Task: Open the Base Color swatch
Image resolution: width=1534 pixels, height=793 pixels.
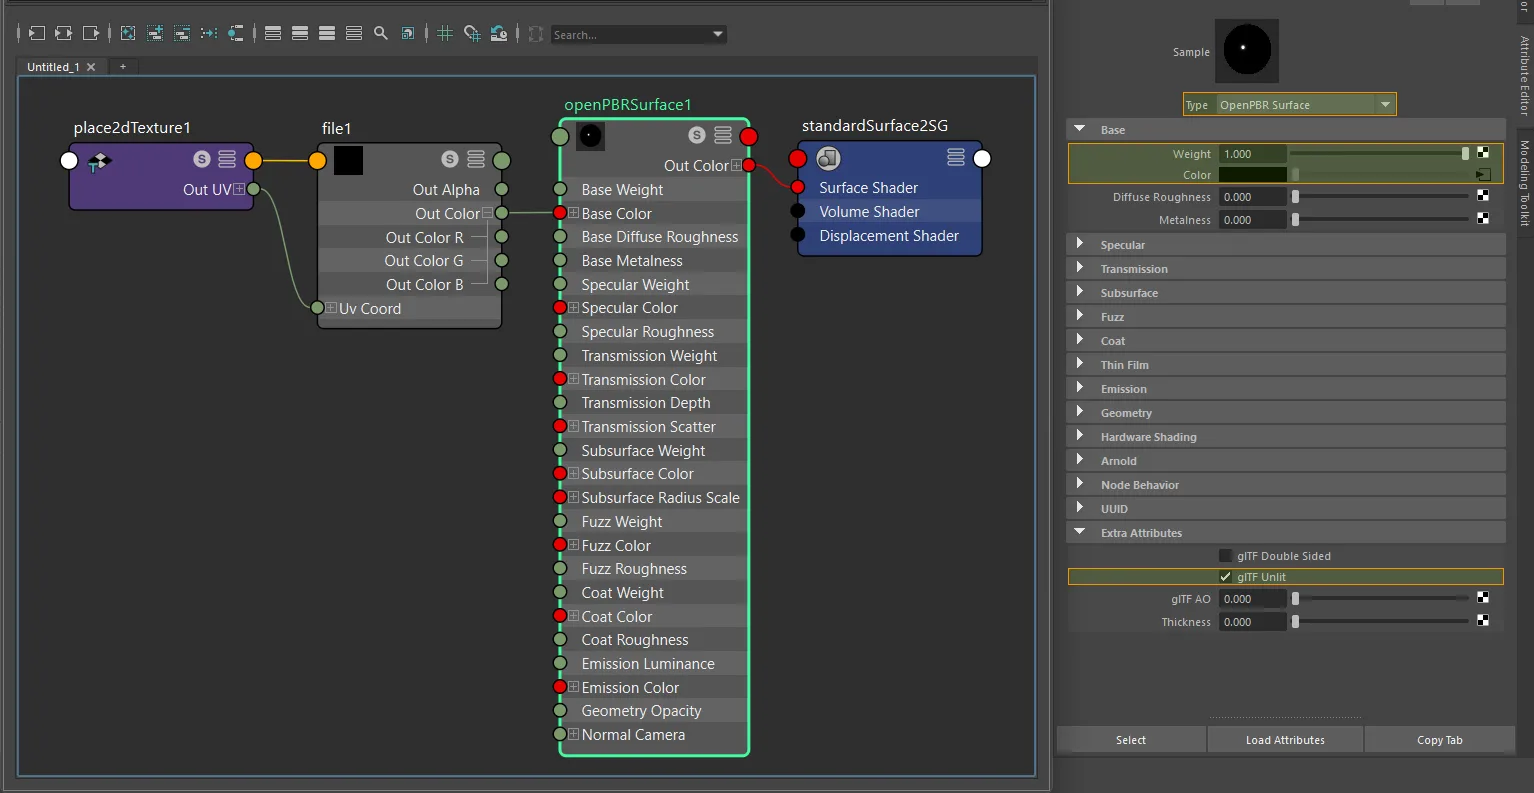Action: coord(1252,175)
